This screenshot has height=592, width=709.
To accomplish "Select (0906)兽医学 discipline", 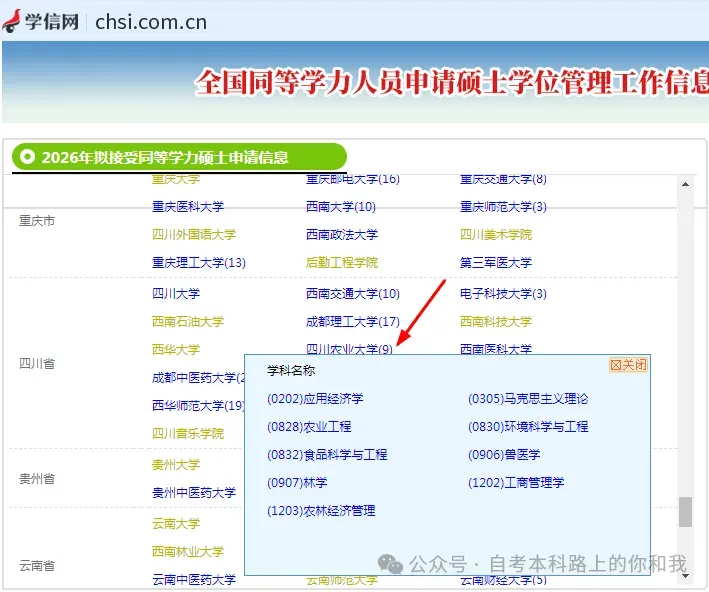I will pyautogui.click(x=504, y=455).
